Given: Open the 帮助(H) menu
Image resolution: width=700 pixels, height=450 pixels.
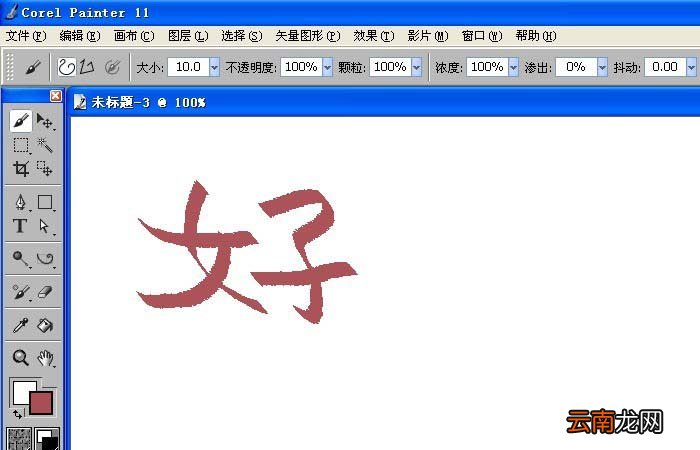Looking at the screenshot, I should coord(536,36).
